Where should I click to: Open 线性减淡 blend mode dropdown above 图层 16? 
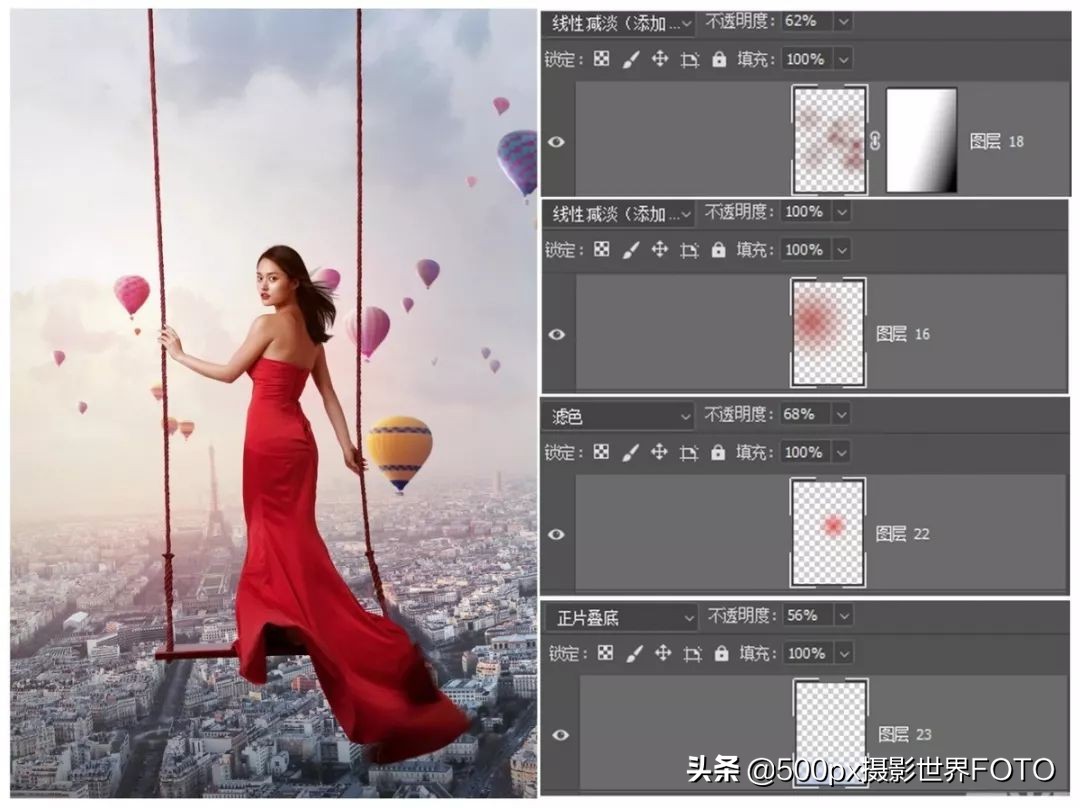coord(620,214)
